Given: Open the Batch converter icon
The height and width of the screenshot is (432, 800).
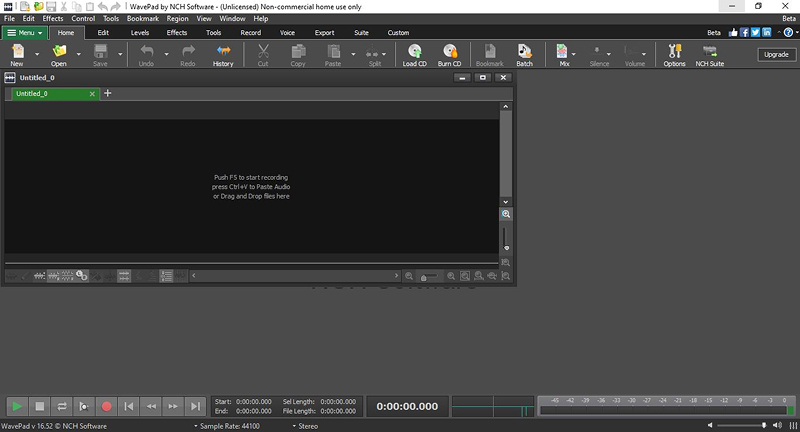Looking at the screenshot, I should click(524, 55).
